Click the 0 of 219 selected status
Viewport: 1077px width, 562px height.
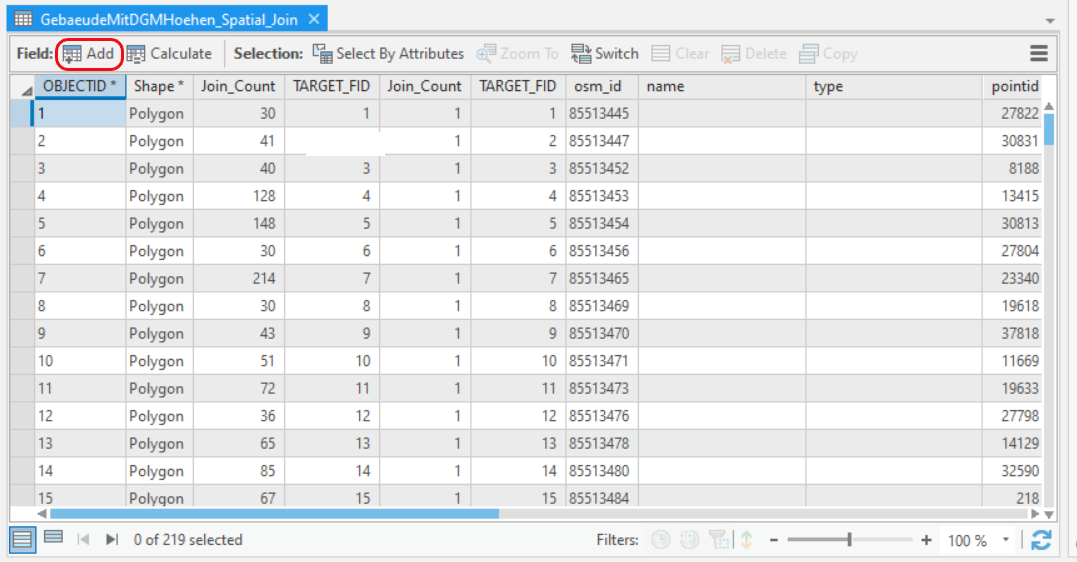(188, 540)
